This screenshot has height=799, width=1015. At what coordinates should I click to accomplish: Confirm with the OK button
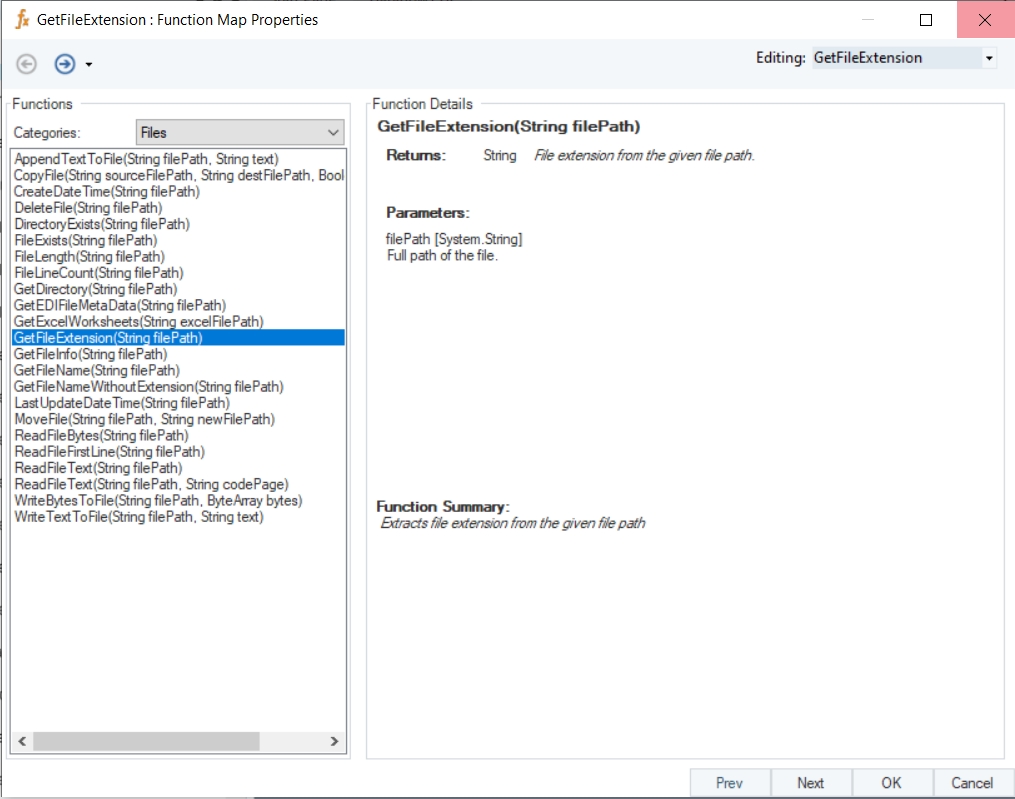[891, 783]
